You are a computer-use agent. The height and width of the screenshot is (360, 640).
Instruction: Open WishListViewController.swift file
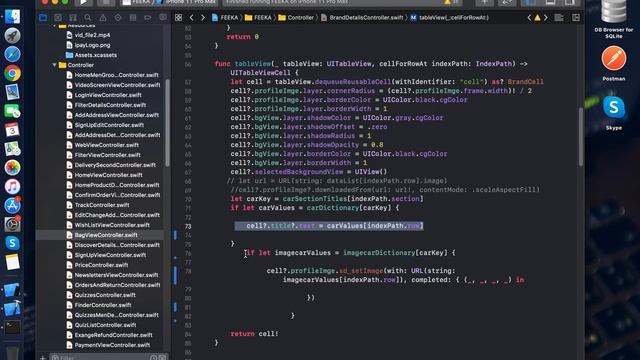click(x=112, y=225)
